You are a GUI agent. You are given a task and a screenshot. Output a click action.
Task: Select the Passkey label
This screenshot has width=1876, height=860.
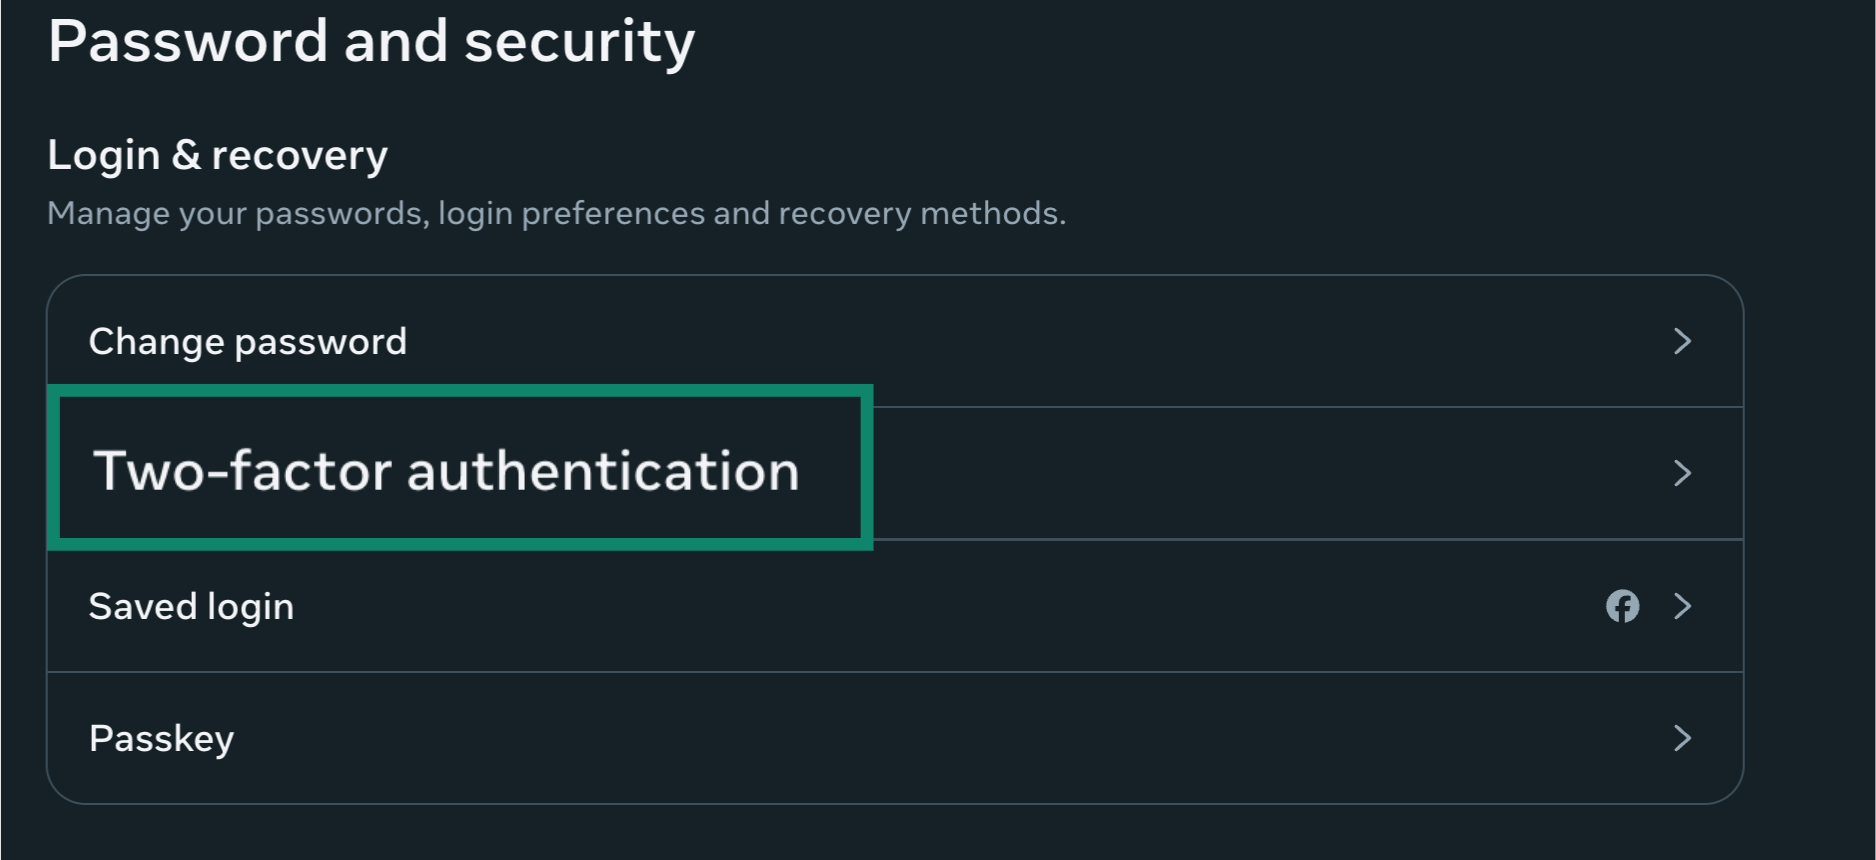tap(161, 739)
